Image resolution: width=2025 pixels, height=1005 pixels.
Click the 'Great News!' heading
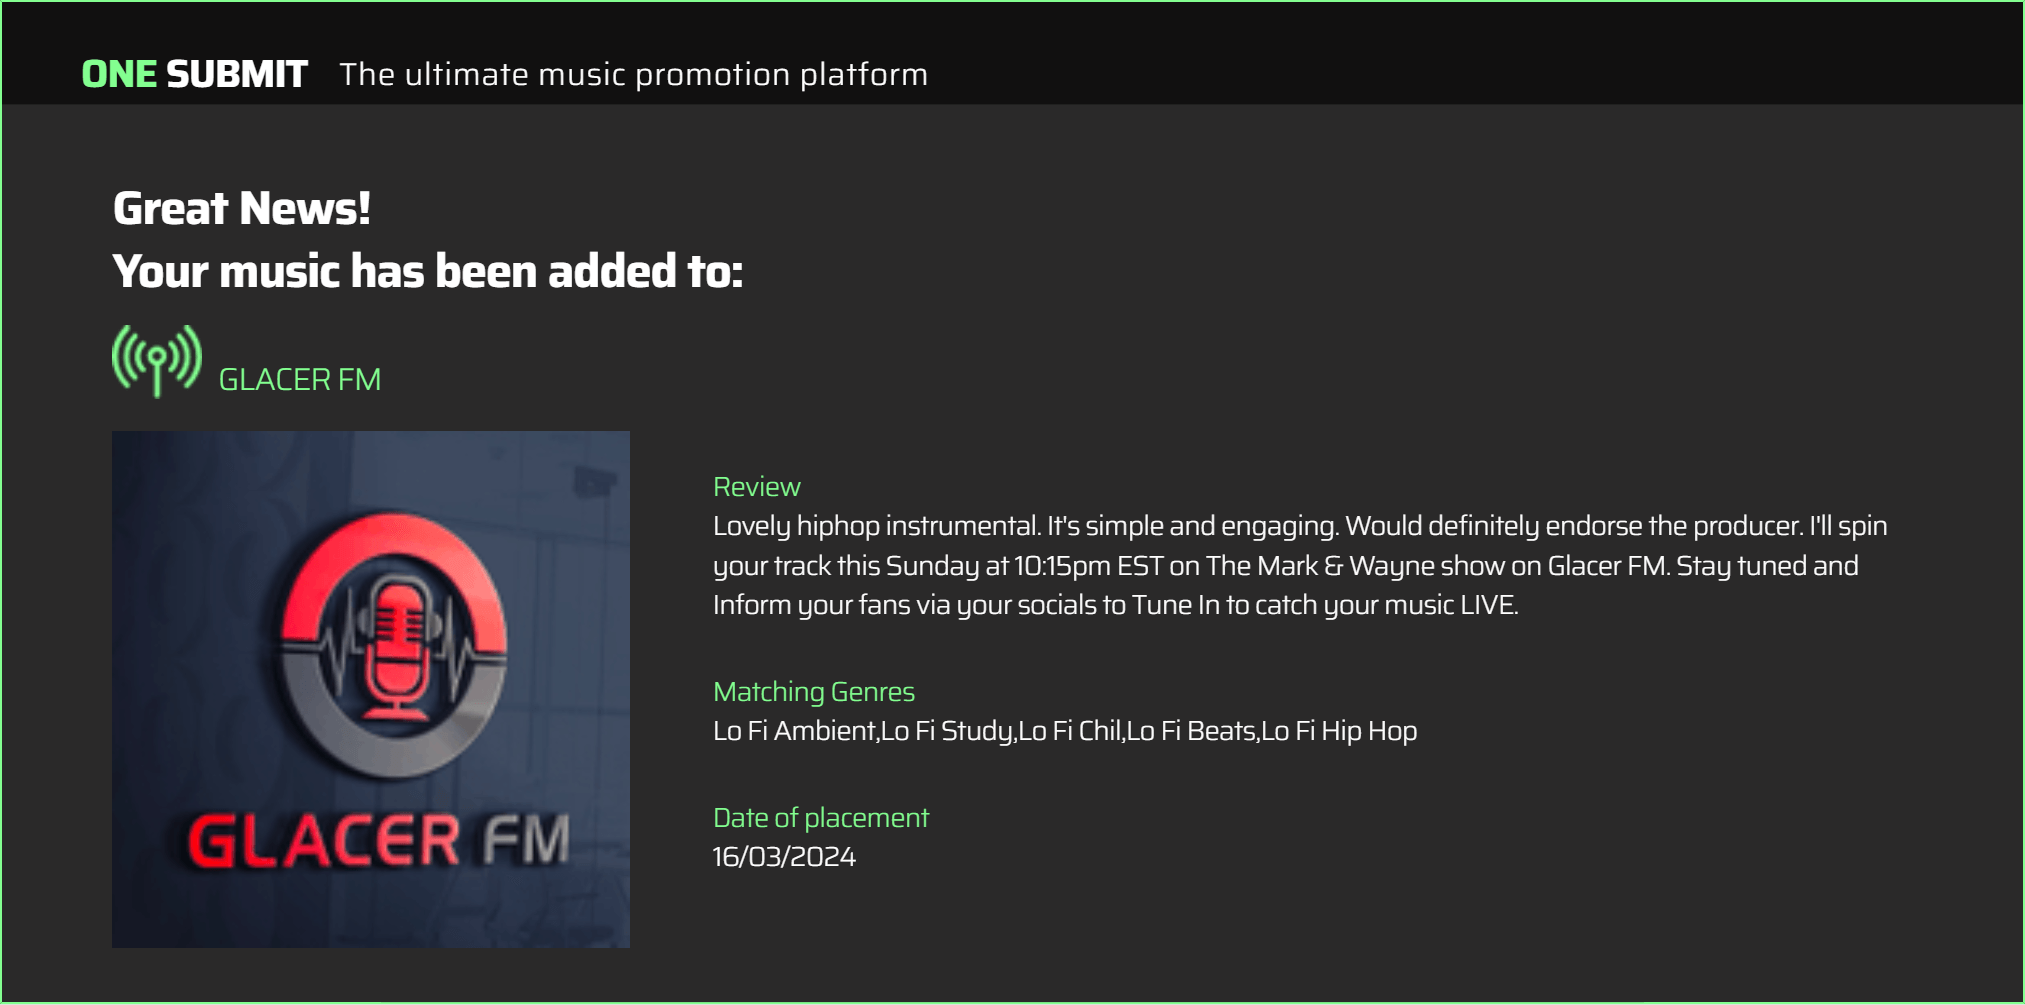[242, 208]
